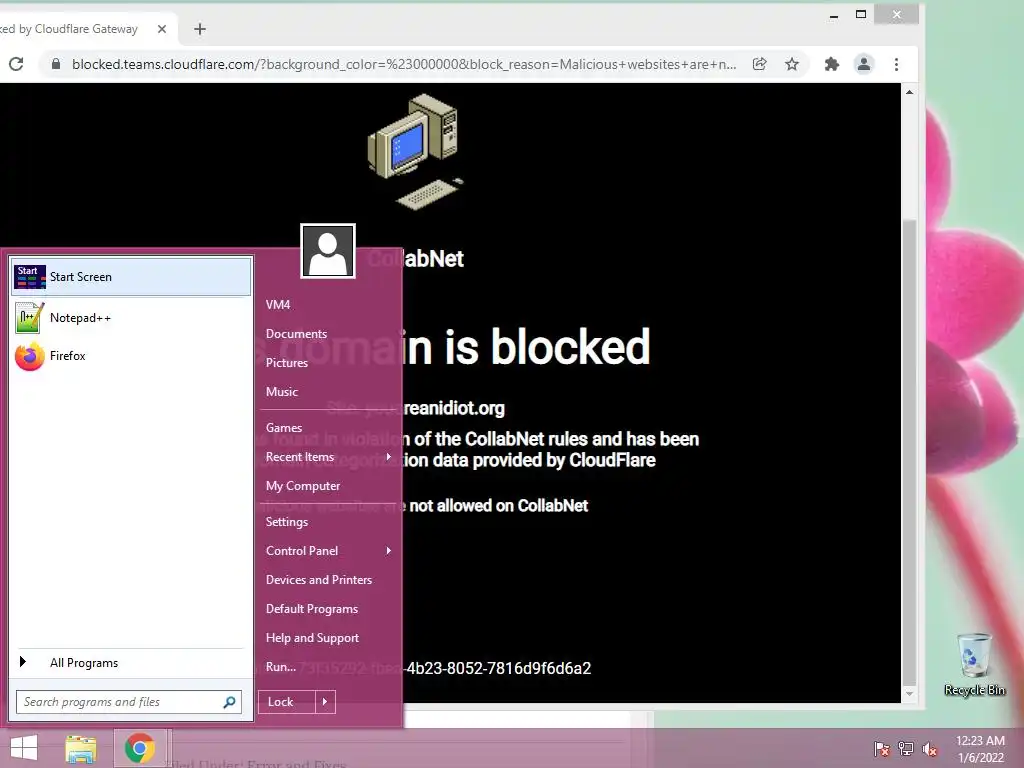This screenshot has height=768, width=1024.
Task: Click the Windows Start button
Action: pyautogui.click(x=24, y=748)
